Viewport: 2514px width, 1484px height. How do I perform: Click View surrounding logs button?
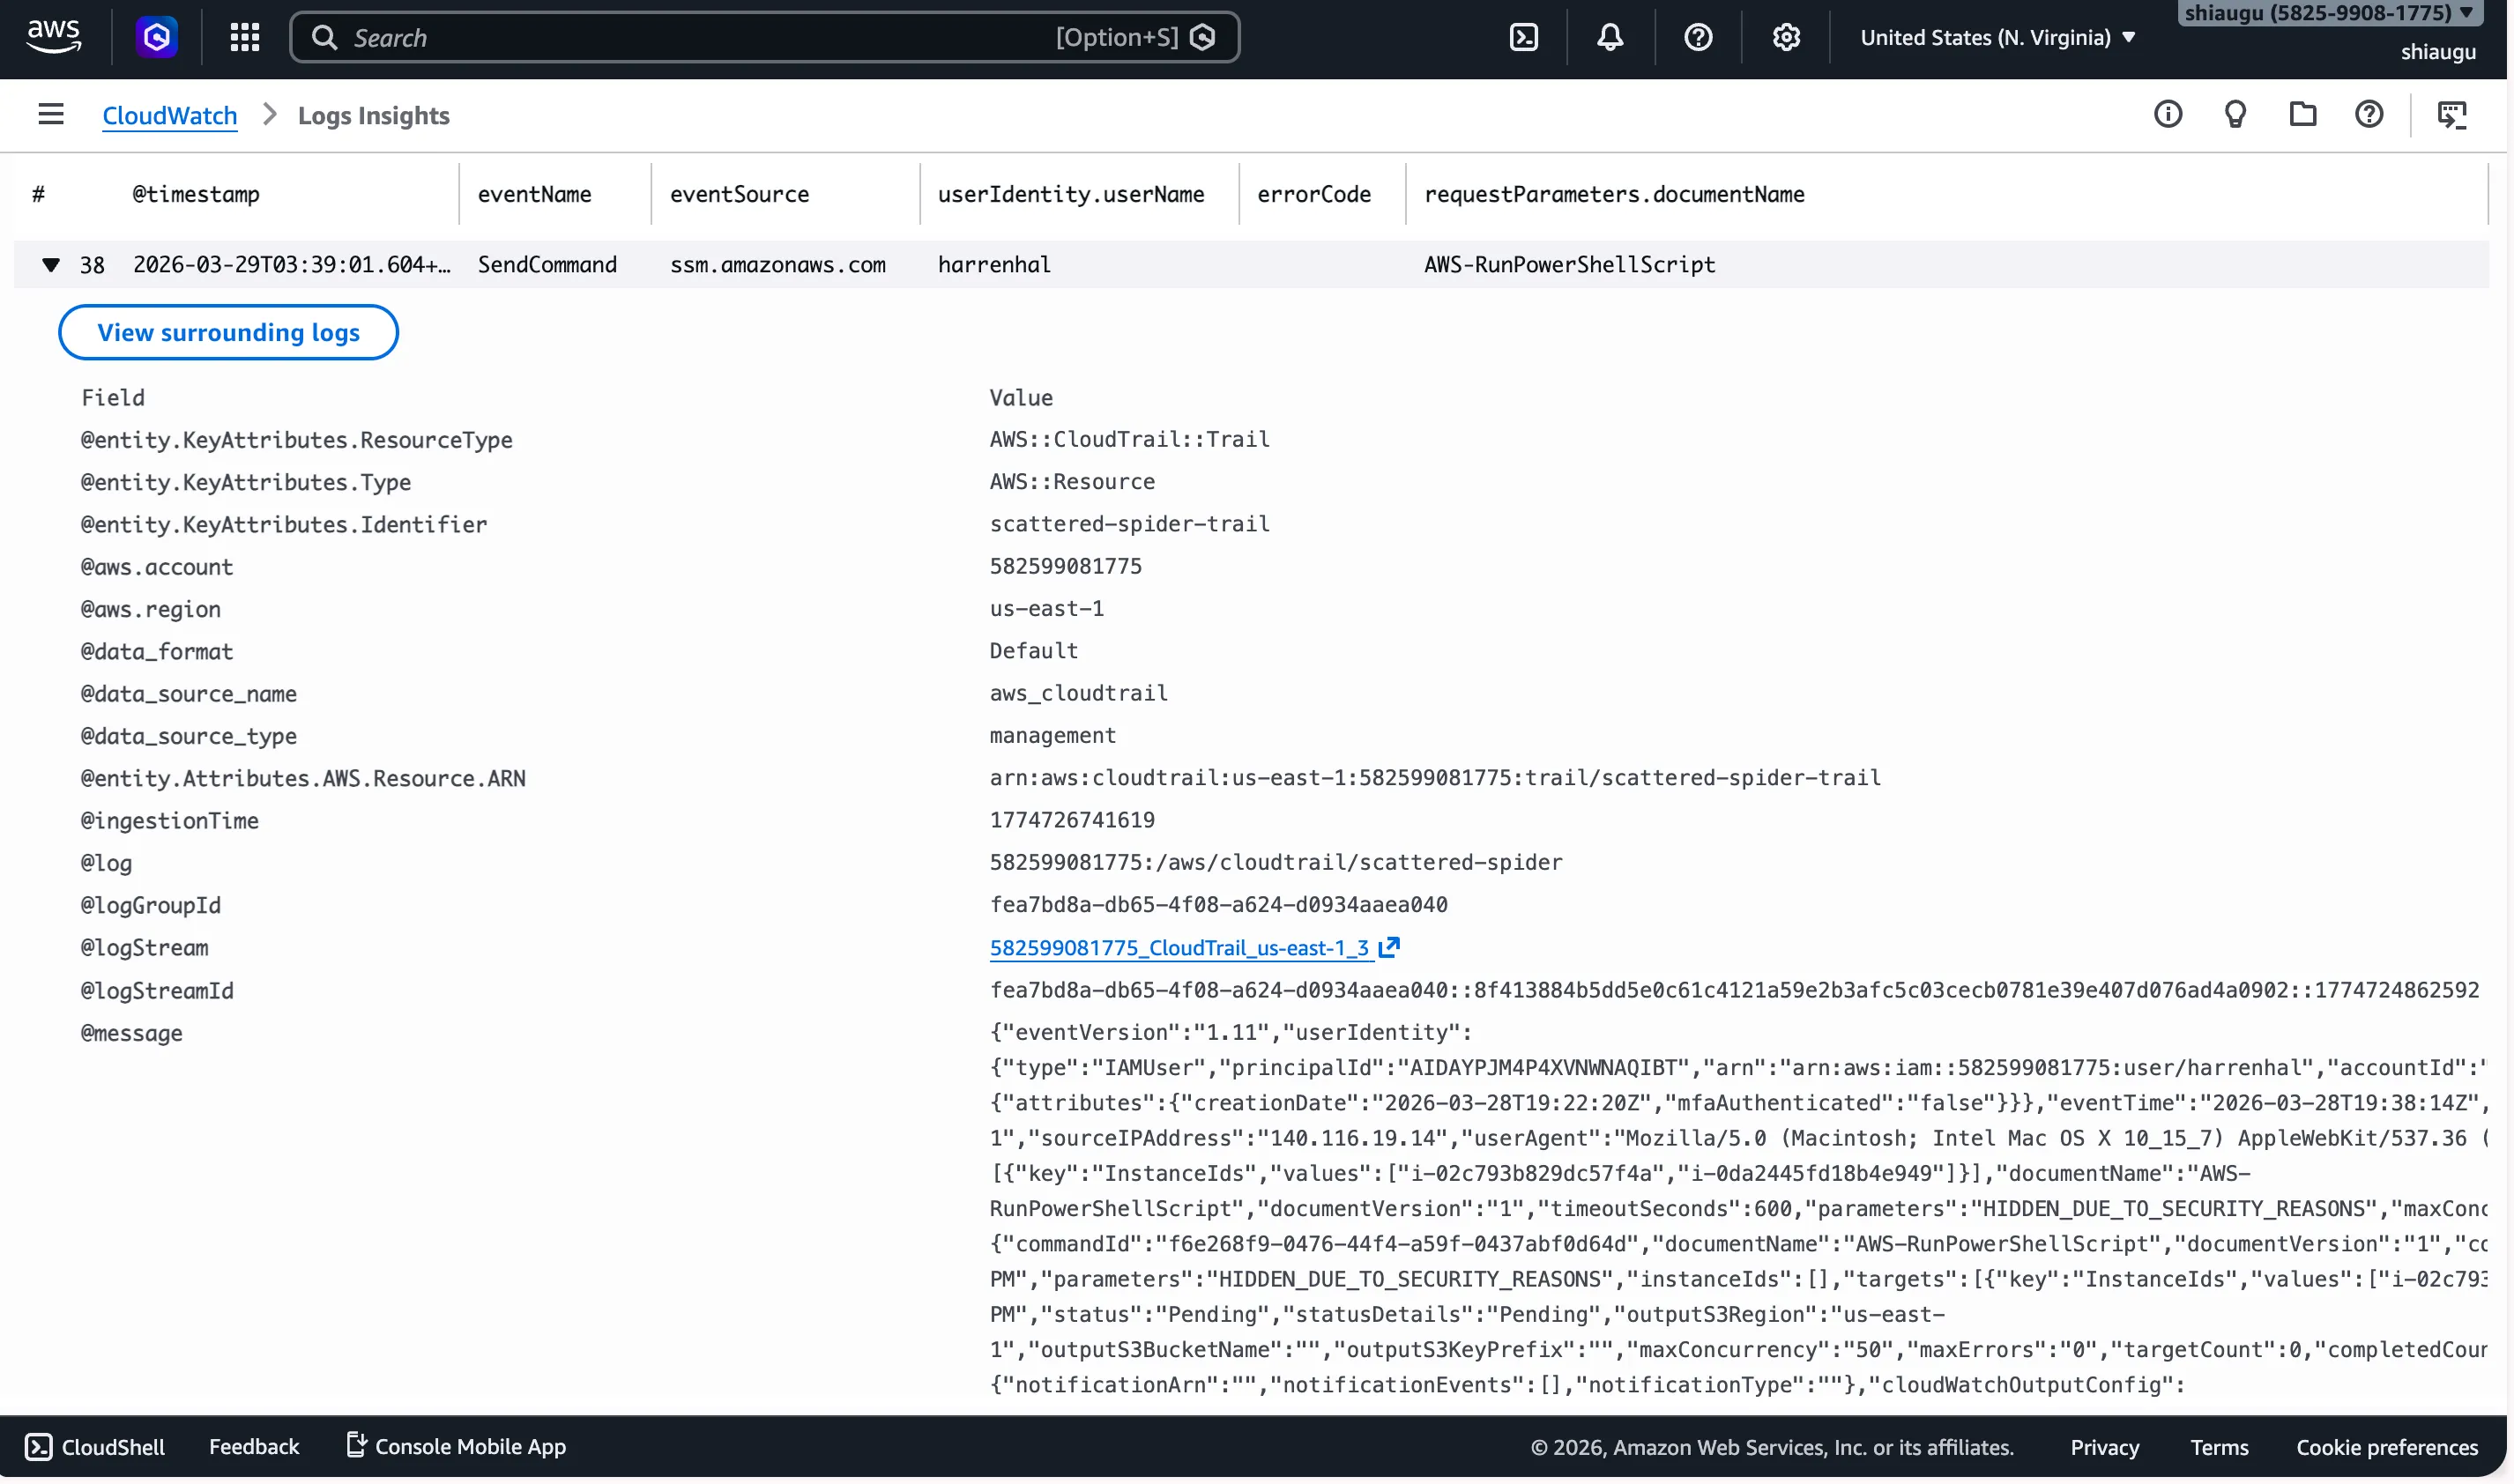(x=229, y=333)
